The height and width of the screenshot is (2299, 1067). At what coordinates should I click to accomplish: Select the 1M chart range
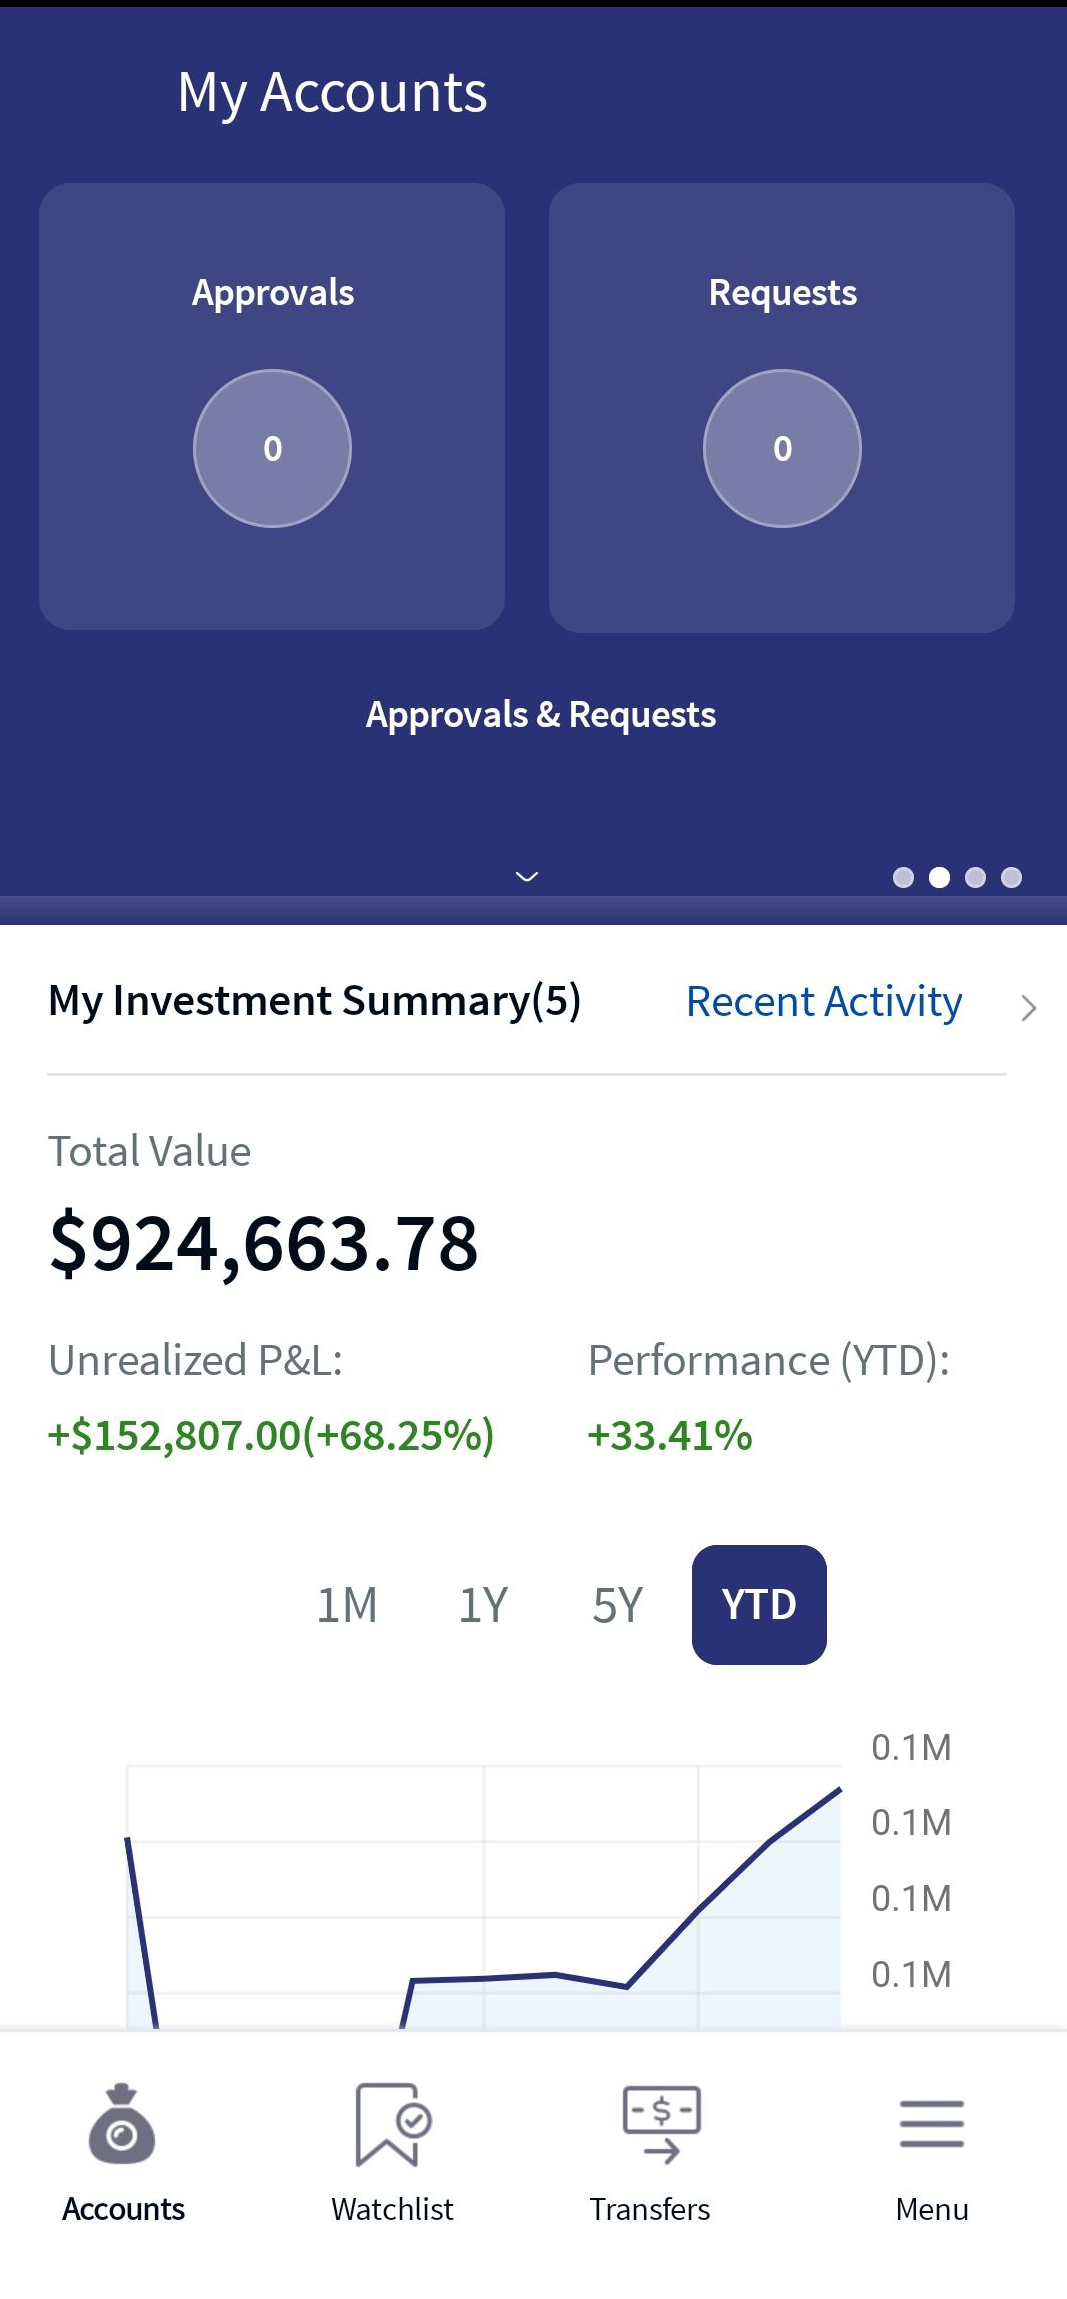[x=347, y=1605]
